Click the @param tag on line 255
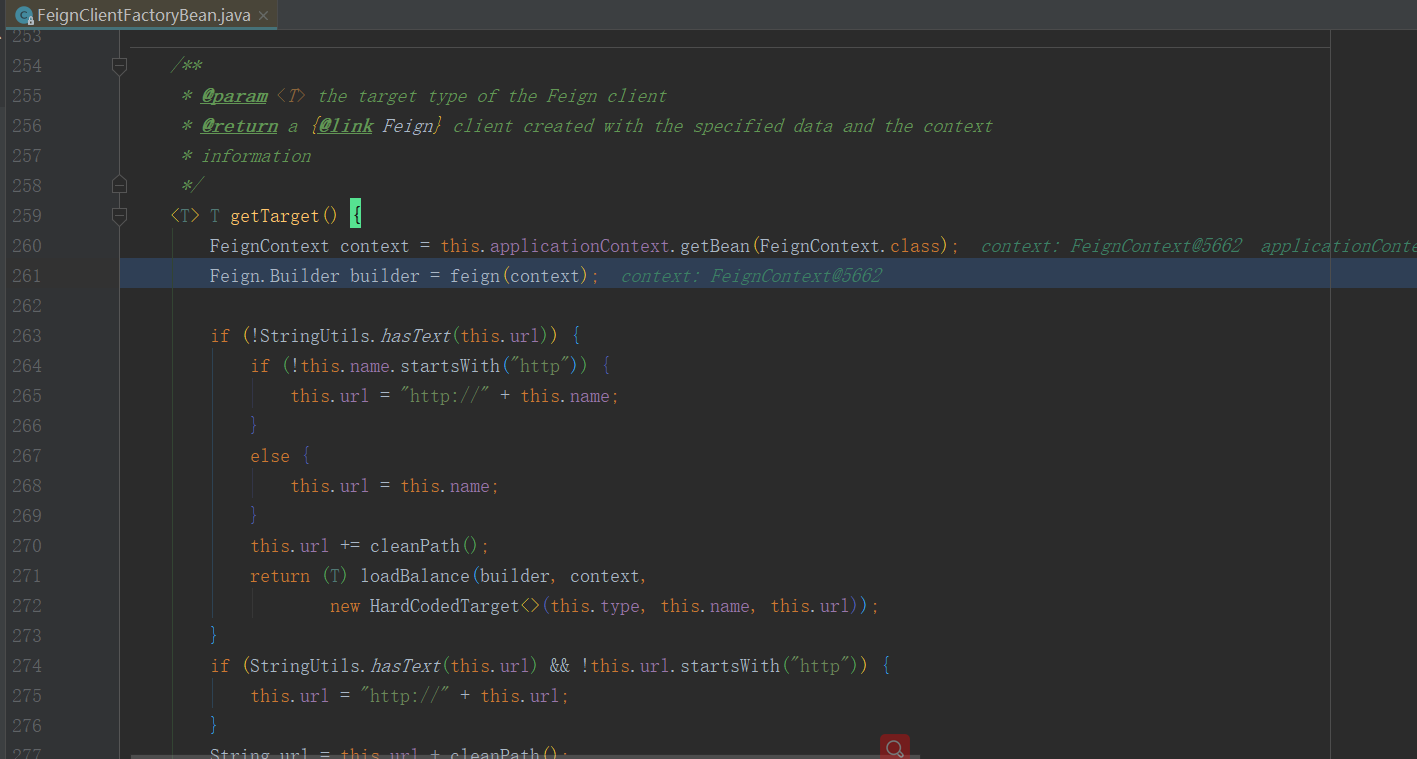Viewport: 1417px width, 759px height. 233,95
